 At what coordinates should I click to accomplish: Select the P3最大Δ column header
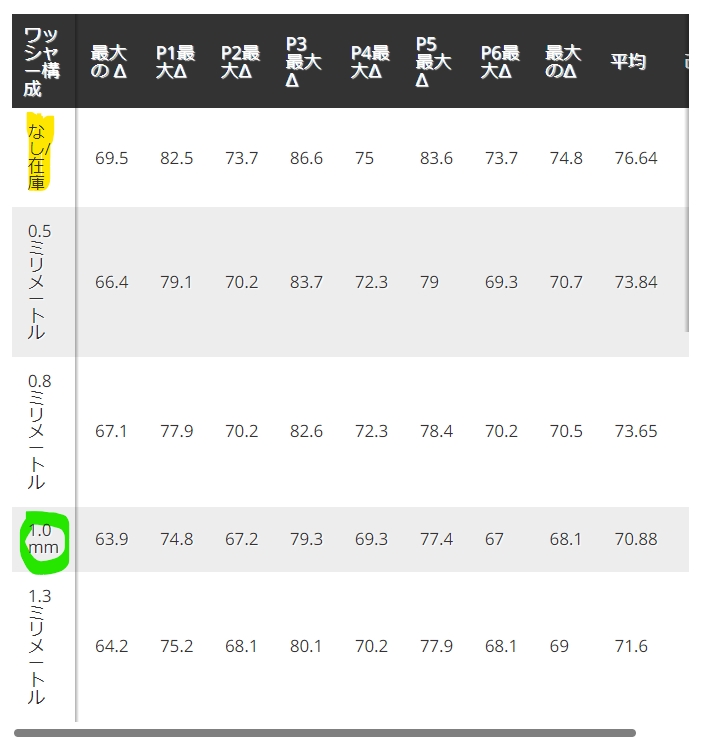pos(303,61)
